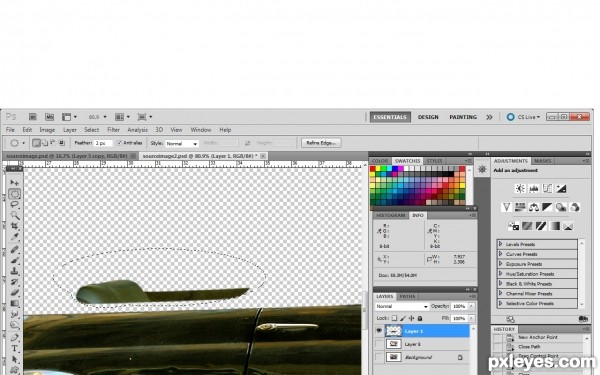Pick the red swatch in Swatches
The height and width of the screenshot is (375, 600).
373,169
